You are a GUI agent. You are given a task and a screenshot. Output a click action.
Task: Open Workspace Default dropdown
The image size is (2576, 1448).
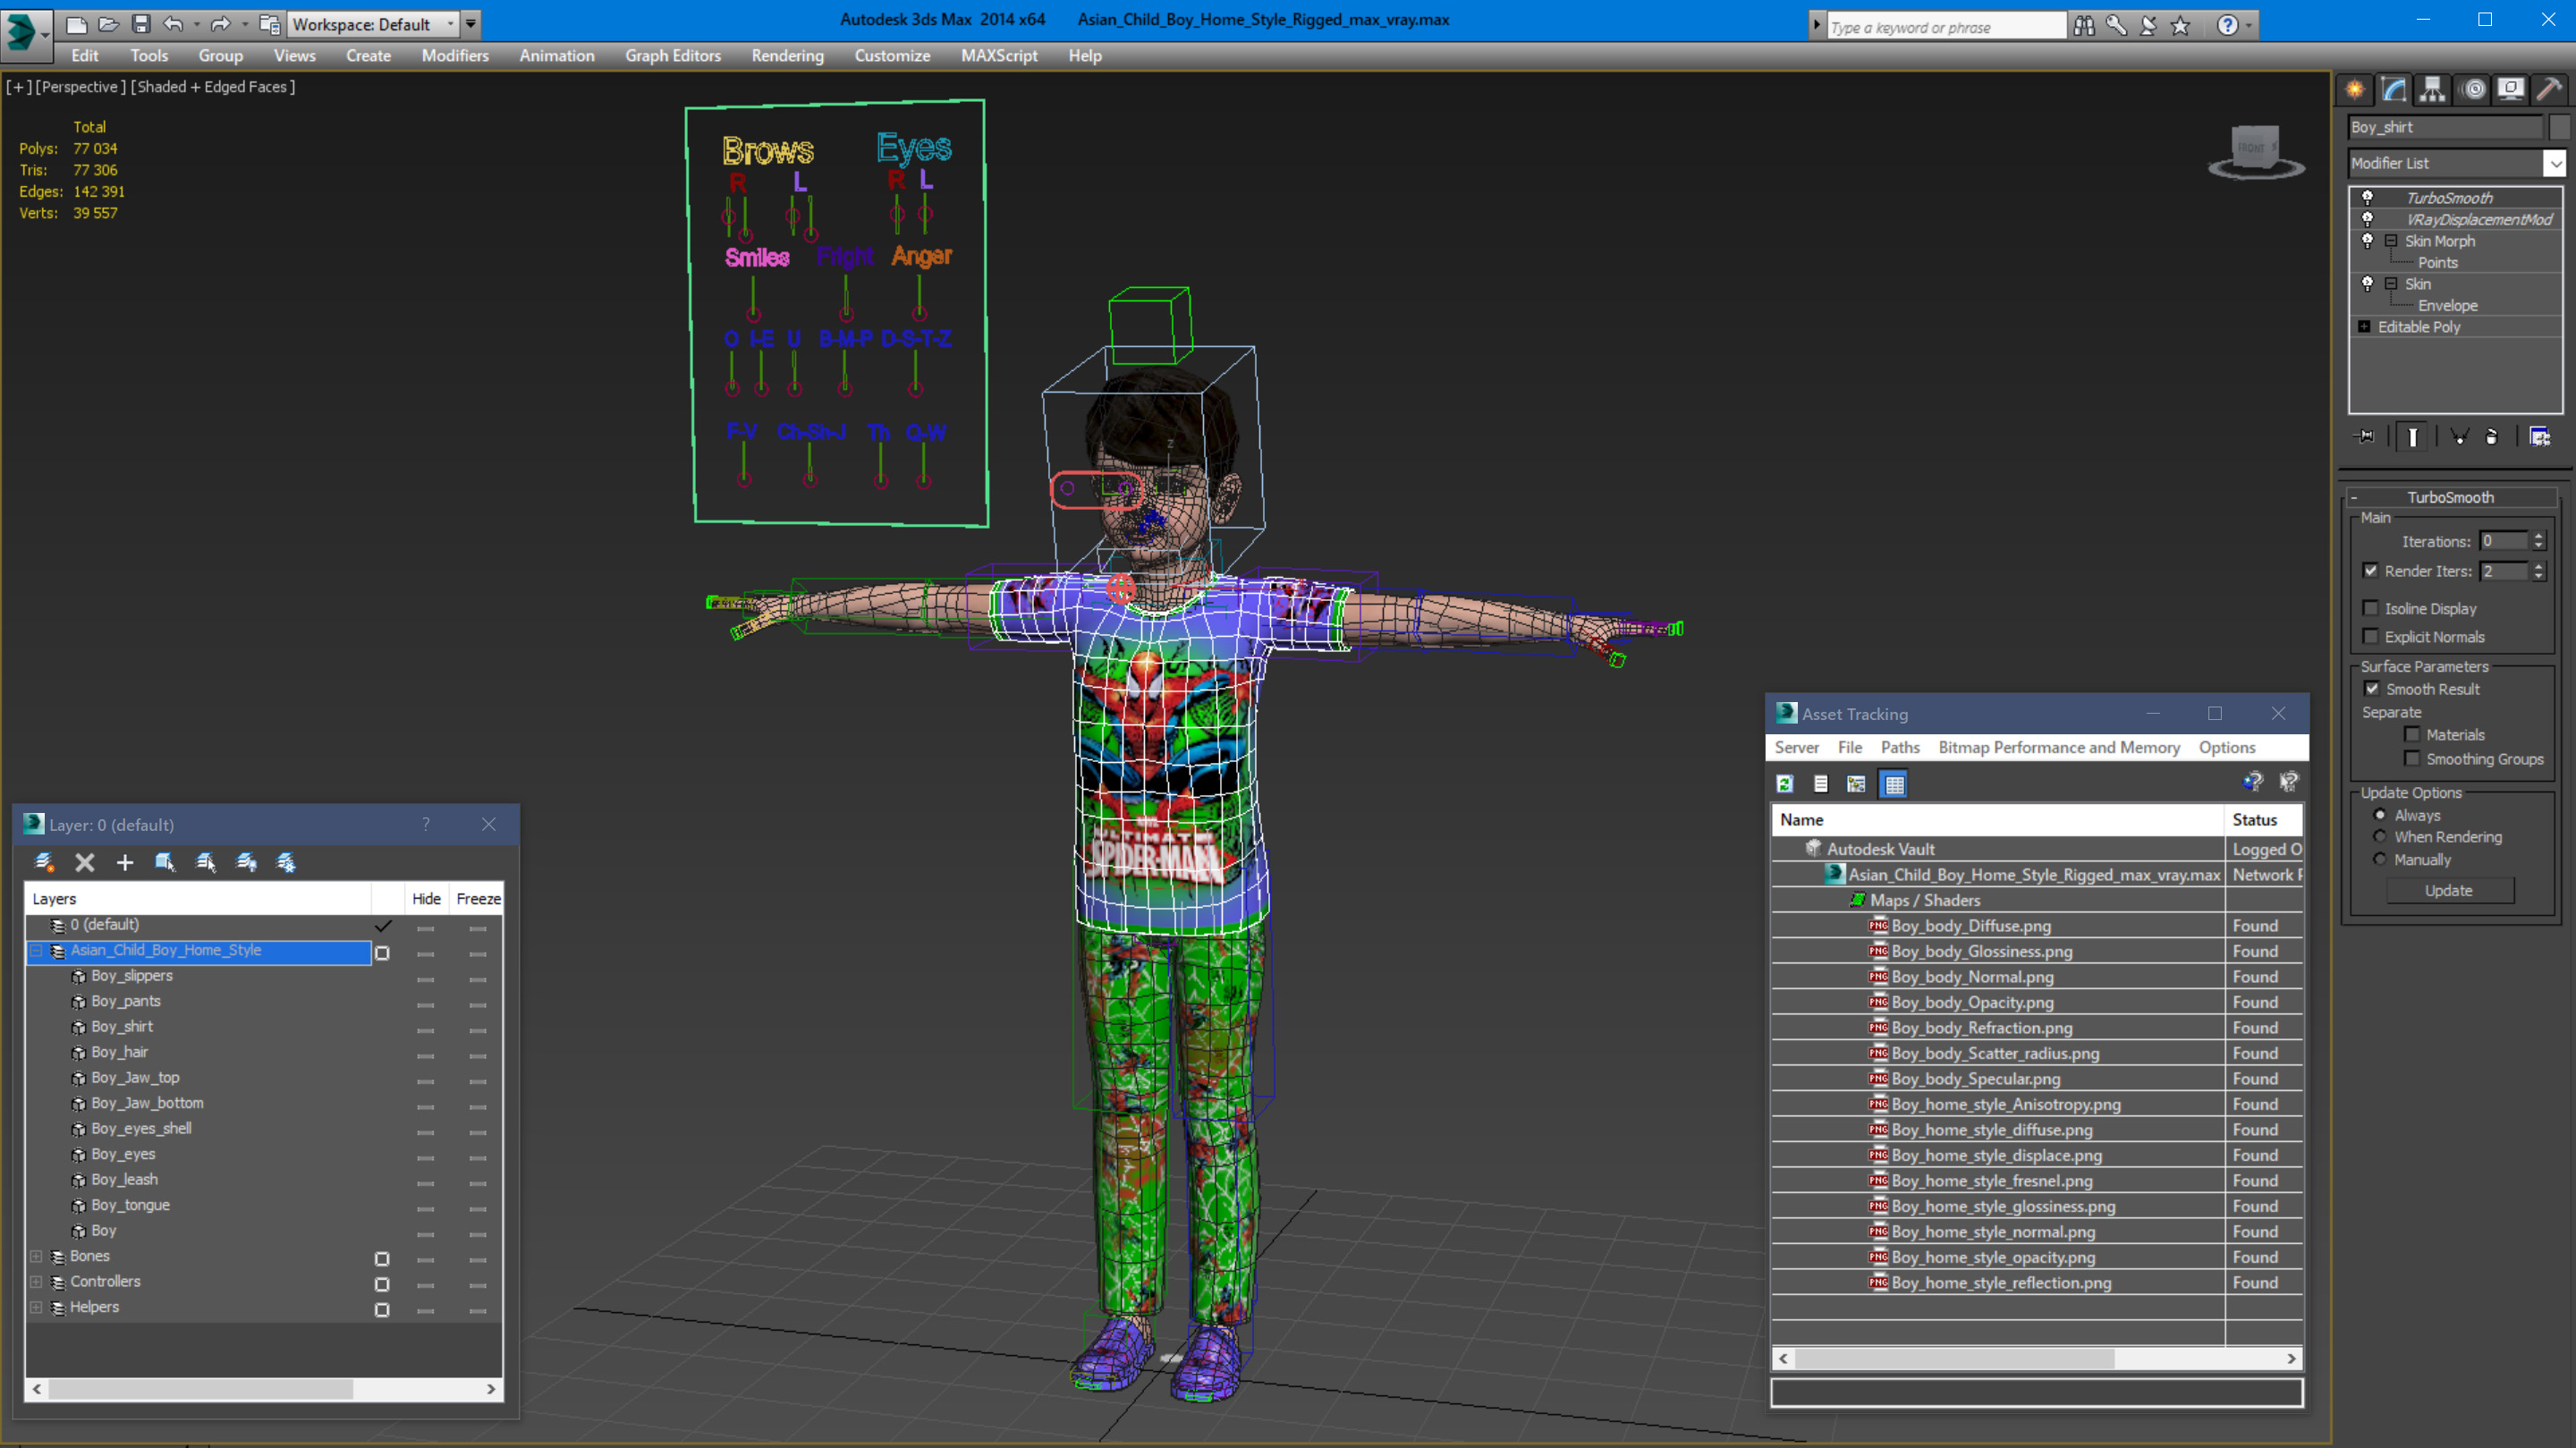[x=372, y=24]
